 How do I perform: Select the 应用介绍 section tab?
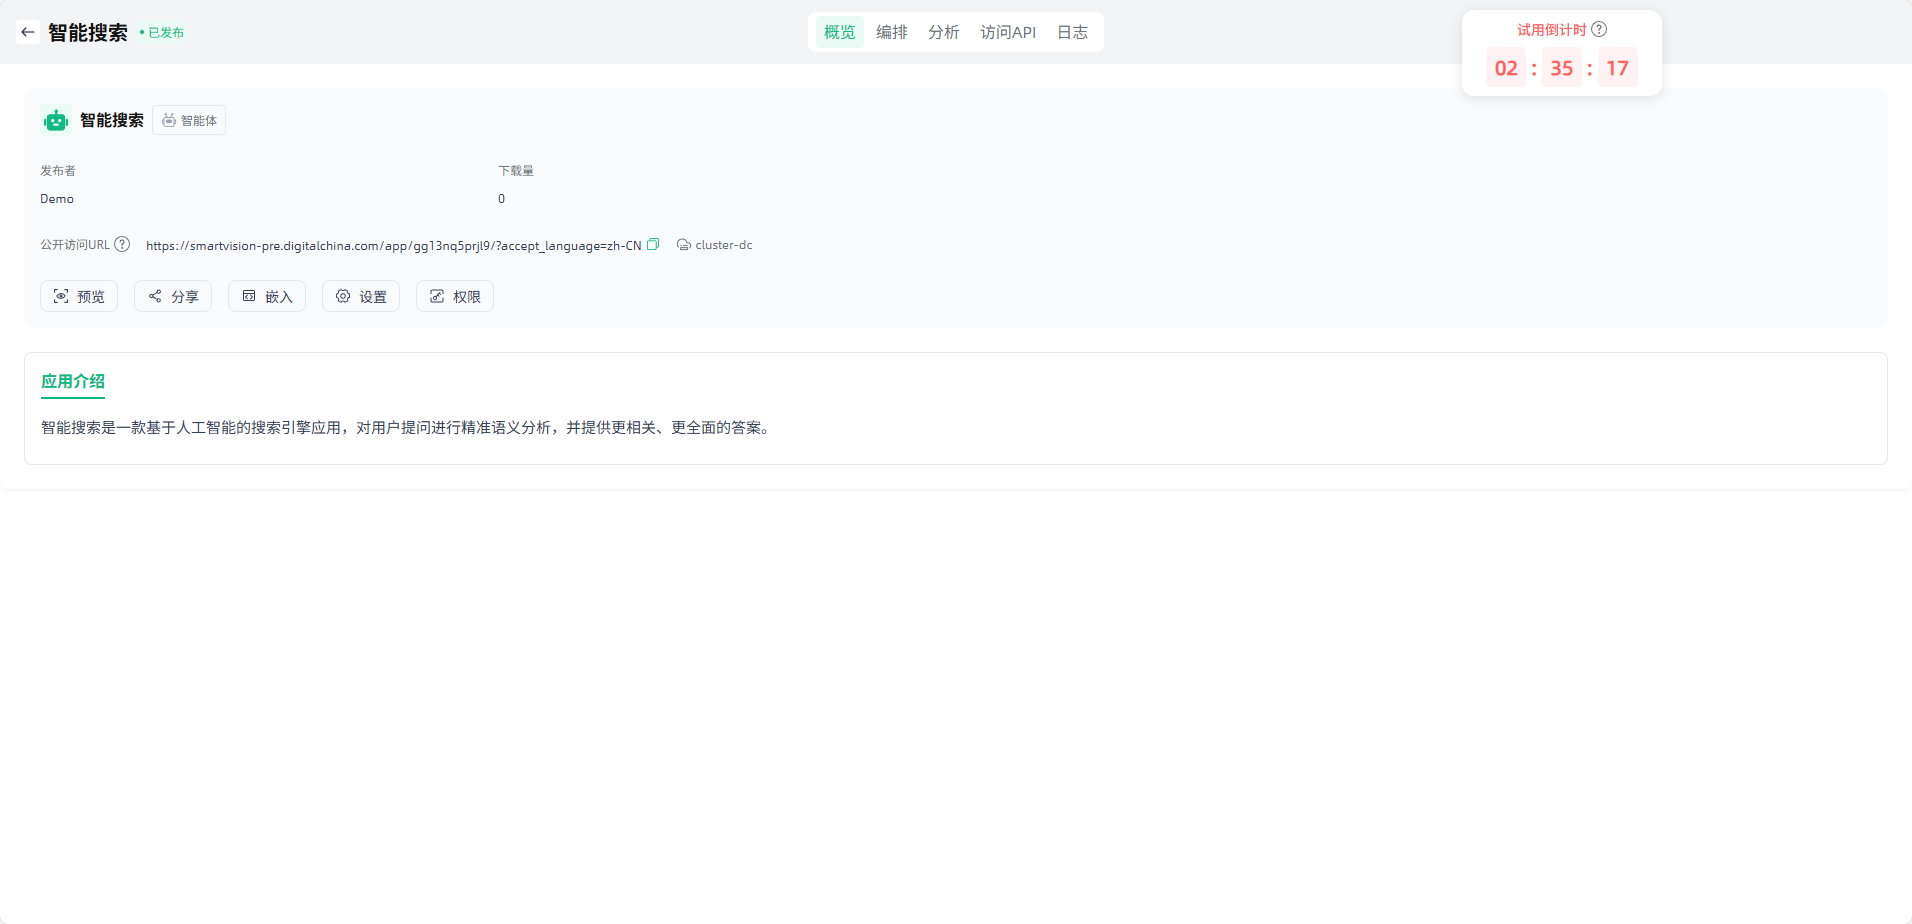pos(73,381)
